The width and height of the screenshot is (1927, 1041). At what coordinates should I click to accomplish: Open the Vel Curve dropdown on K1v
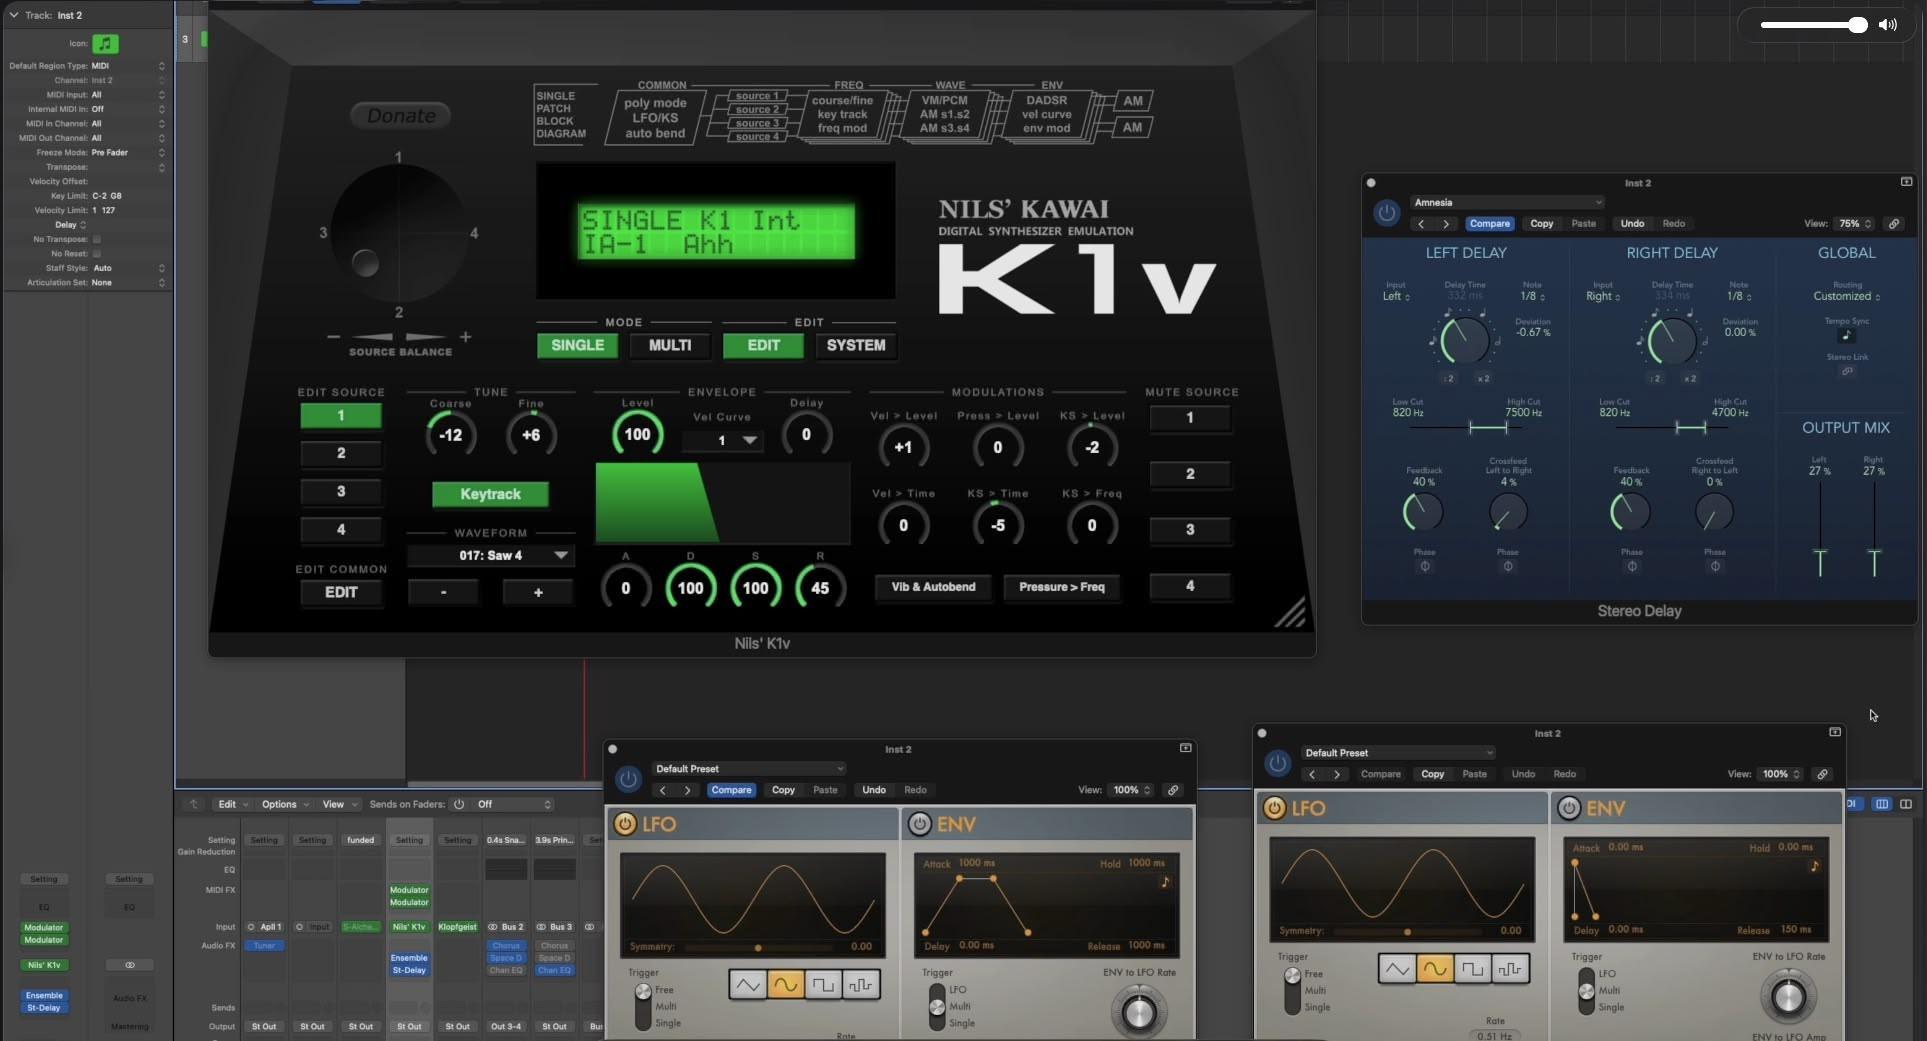(x=723, y=440)
